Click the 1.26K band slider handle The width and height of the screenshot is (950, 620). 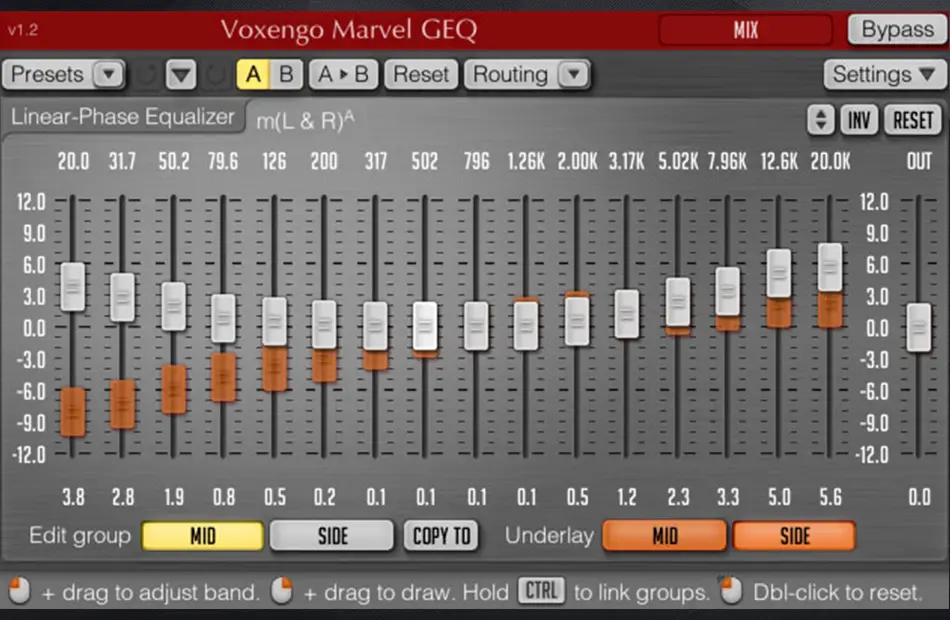pyautogui.click(x=526, y=325)
